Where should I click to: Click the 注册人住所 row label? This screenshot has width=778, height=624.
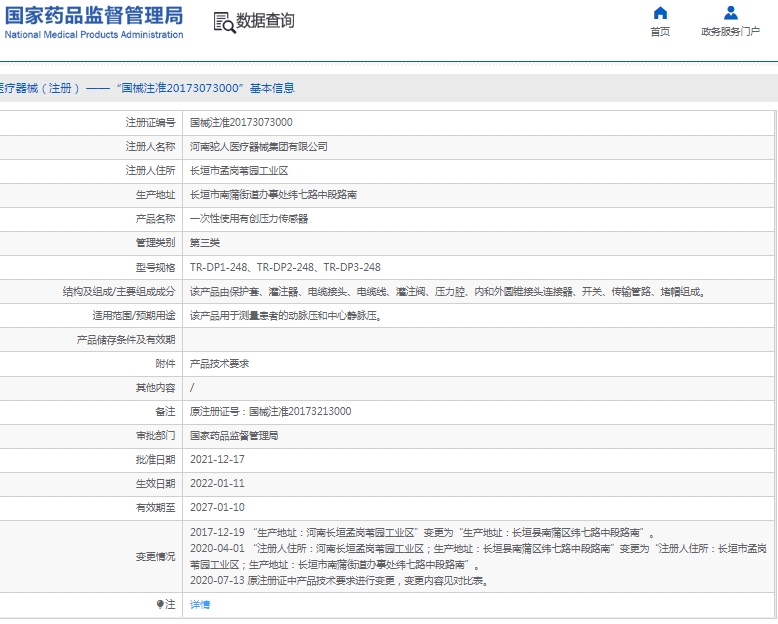click(150, 171)
